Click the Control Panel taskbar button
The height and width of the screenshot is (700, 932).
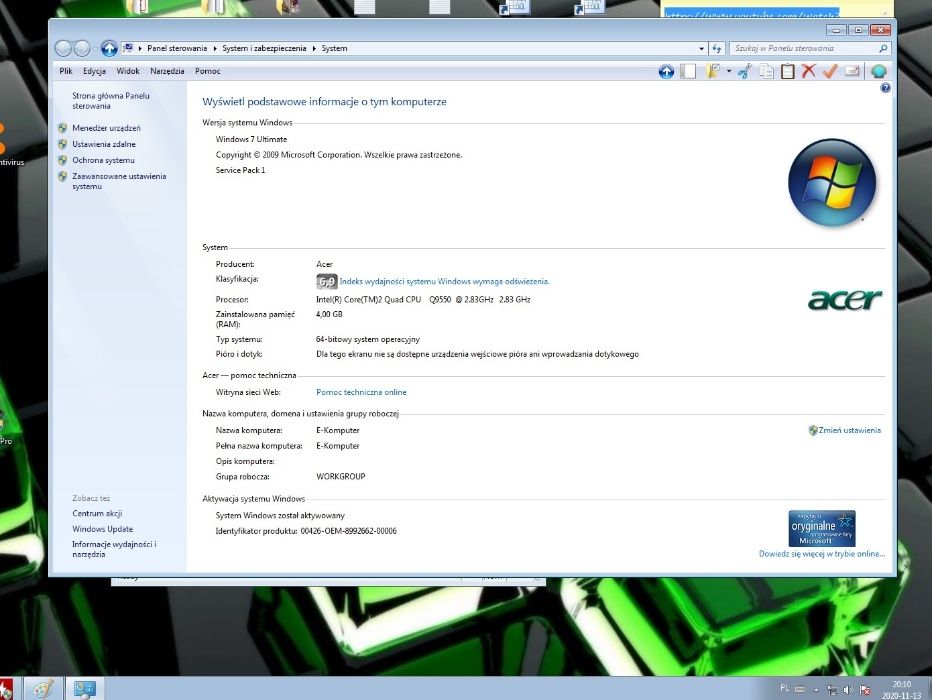[84, 689]
